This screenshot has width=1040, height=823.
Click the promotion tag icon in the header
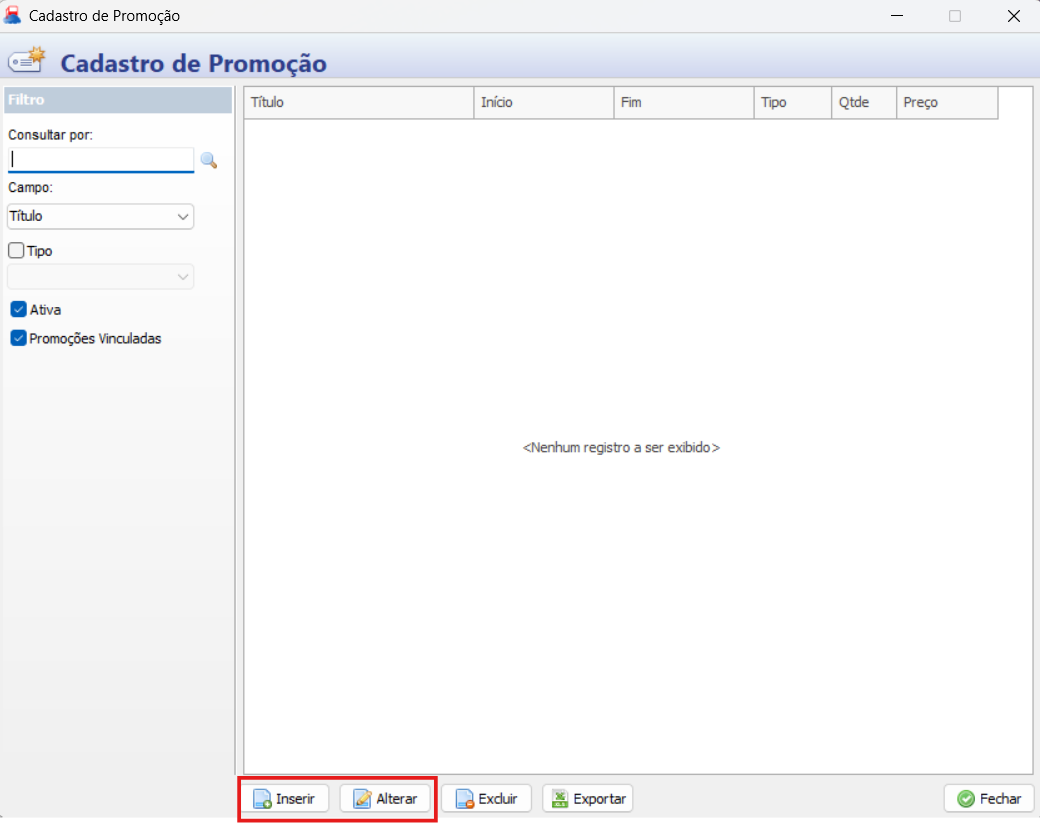28,60
